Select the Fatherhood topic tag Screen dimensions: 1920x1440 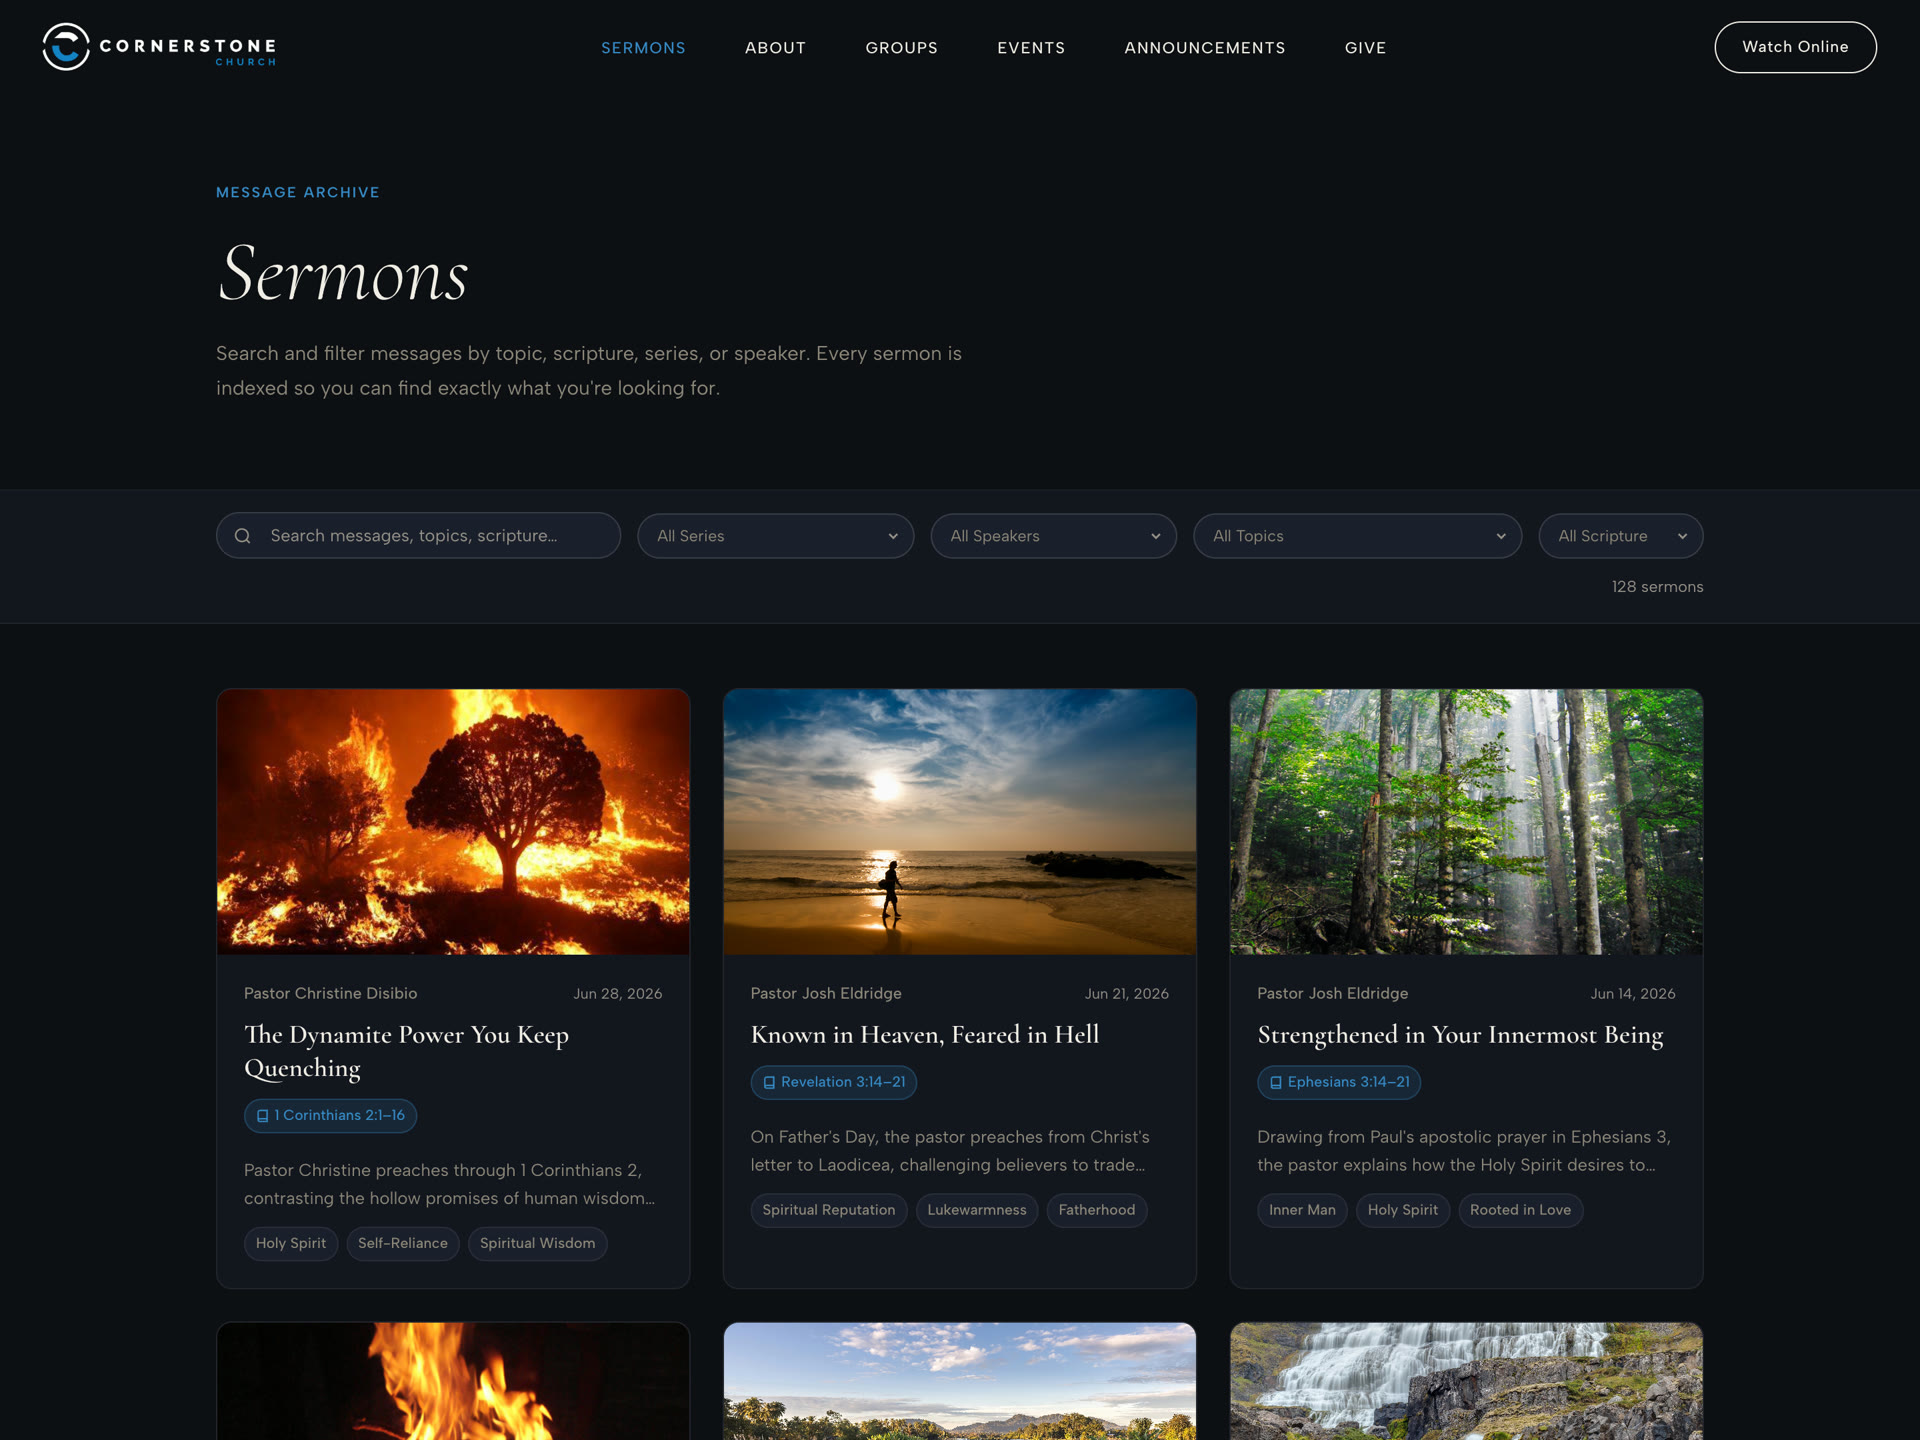1097,1211
